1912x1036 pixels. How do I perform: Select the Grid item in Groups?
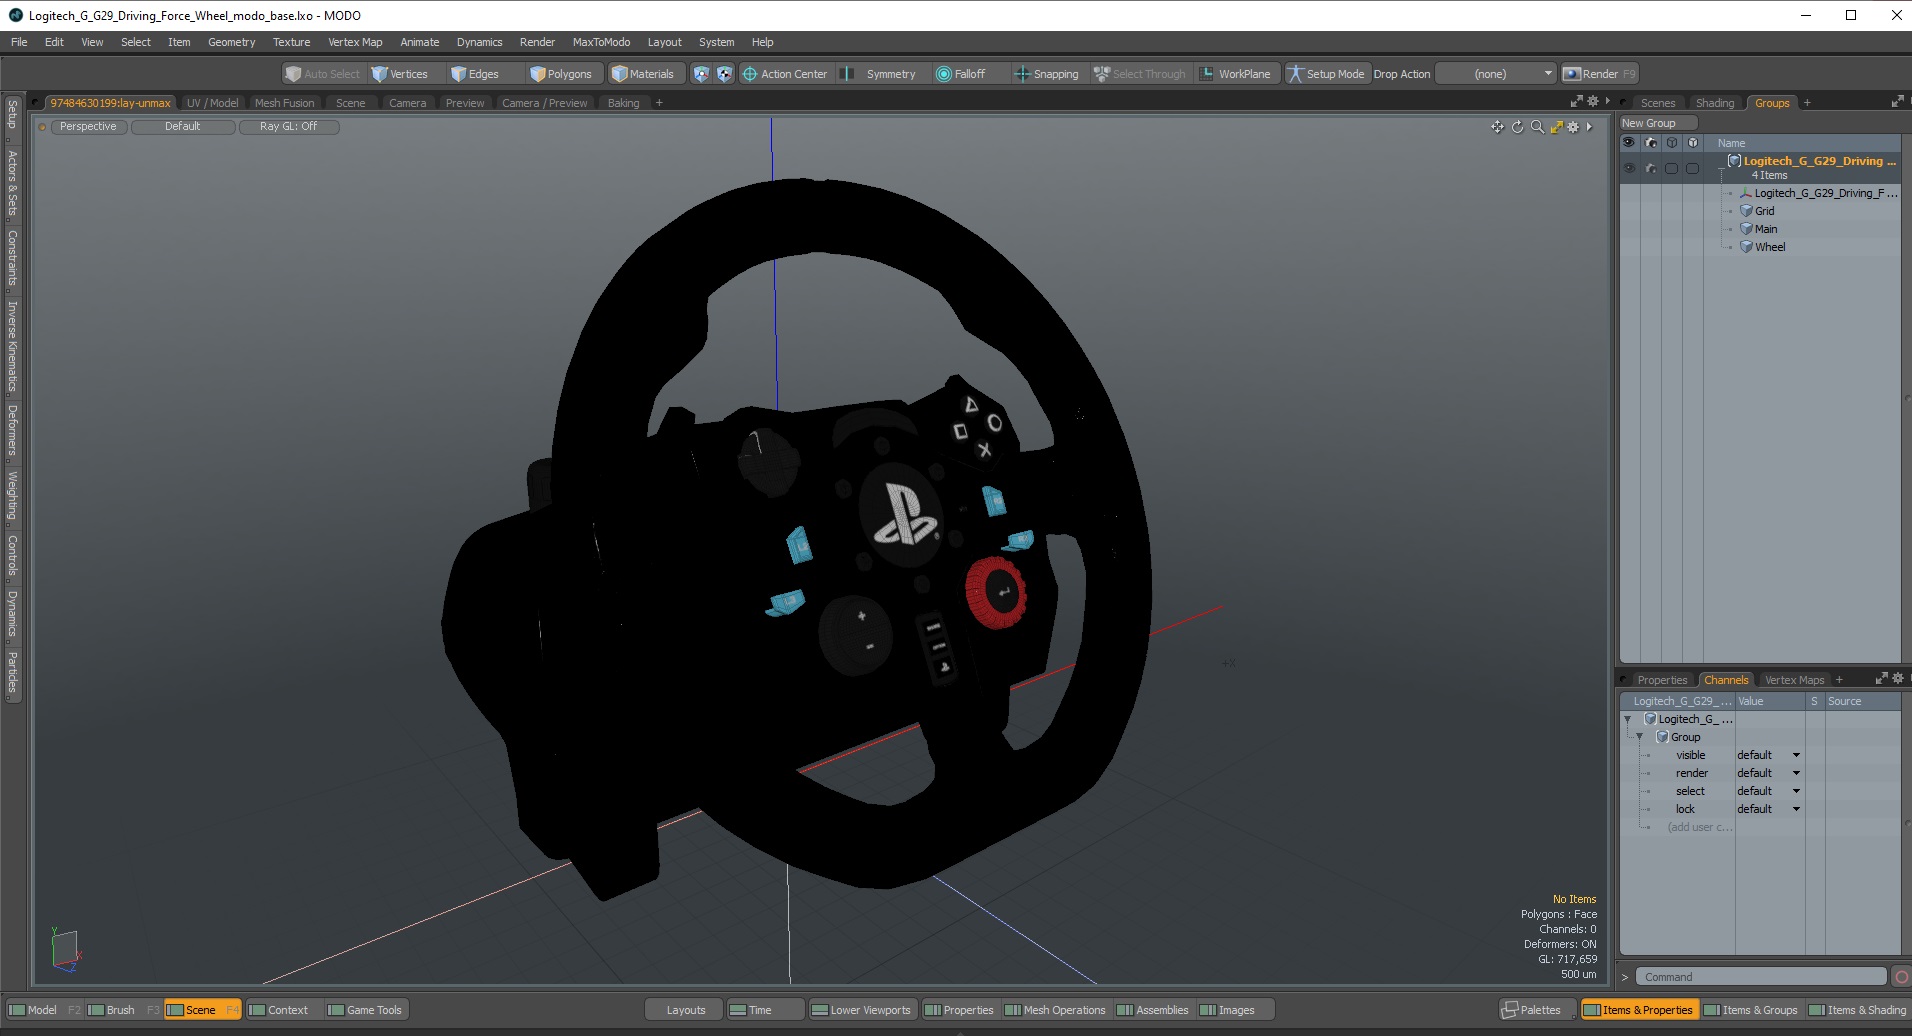coord(1764,211)
